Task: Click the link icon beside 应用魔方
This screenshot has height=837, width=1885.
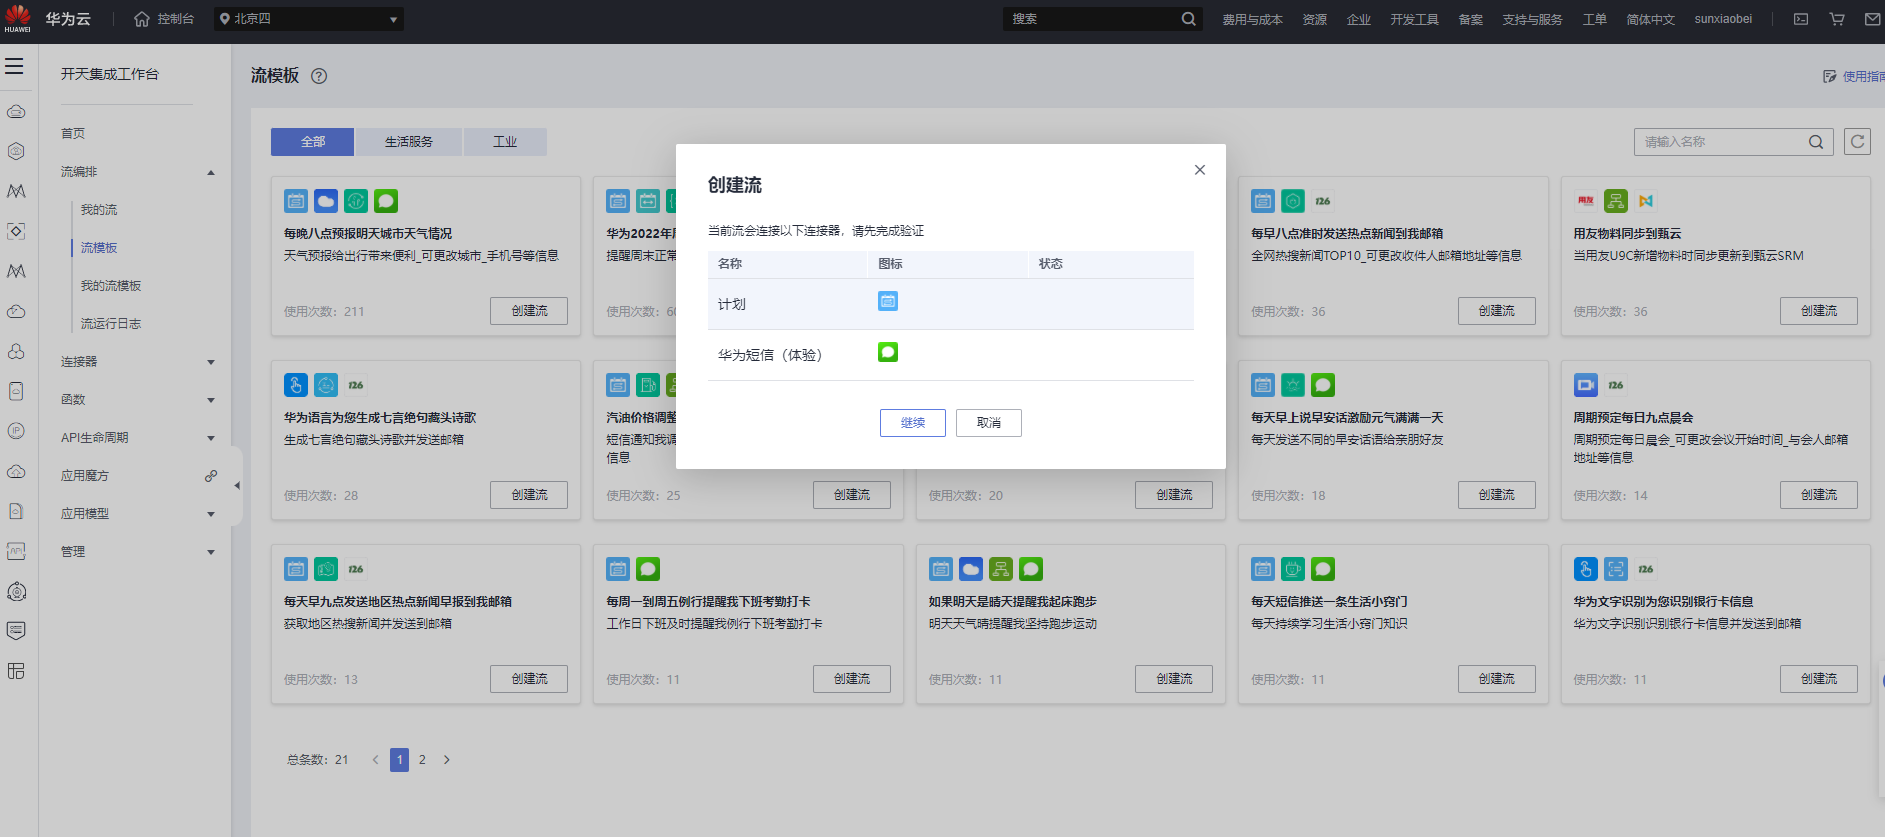Action: pos(211,476)
